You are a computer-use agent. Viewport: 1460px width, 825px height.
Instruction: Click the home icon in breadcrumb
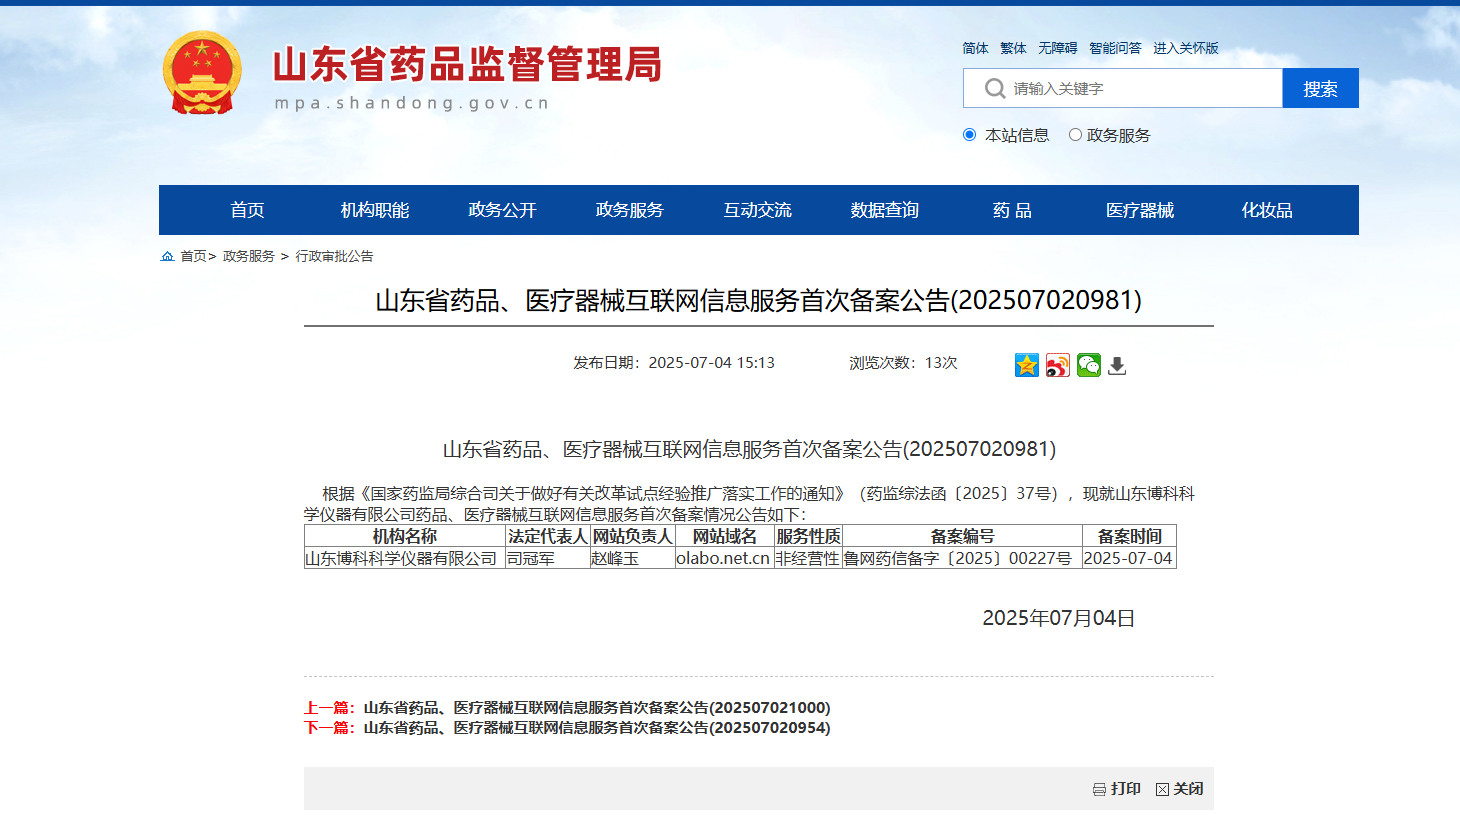tap(167, 257)
